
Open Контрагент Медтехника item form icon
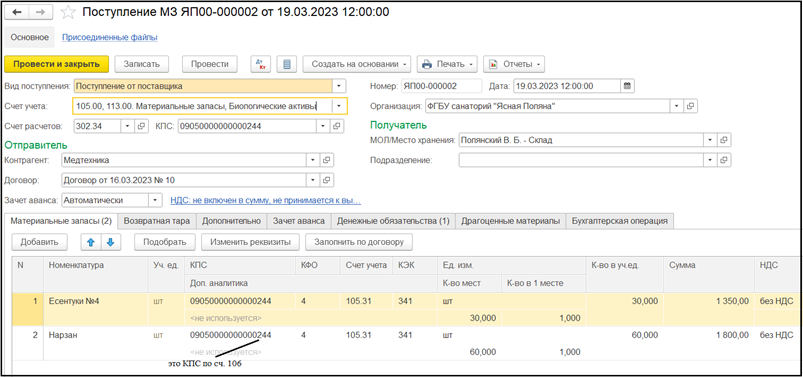[327, 160]
